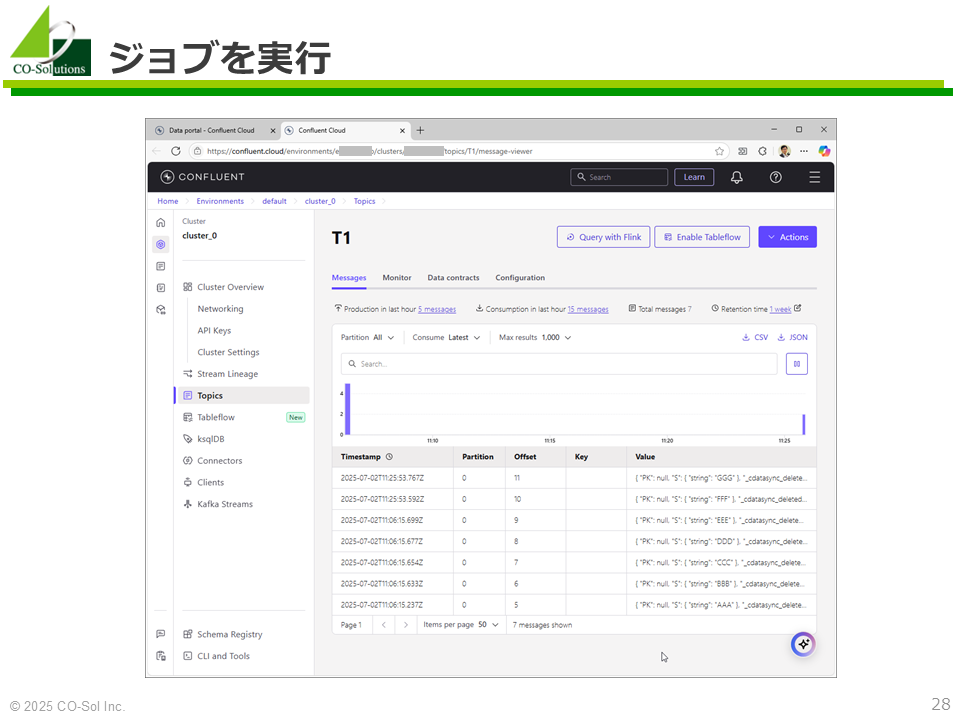960x720 pixels.
Task: Open Schema Registry in the sidebar
Action: [x=223, y=634]
